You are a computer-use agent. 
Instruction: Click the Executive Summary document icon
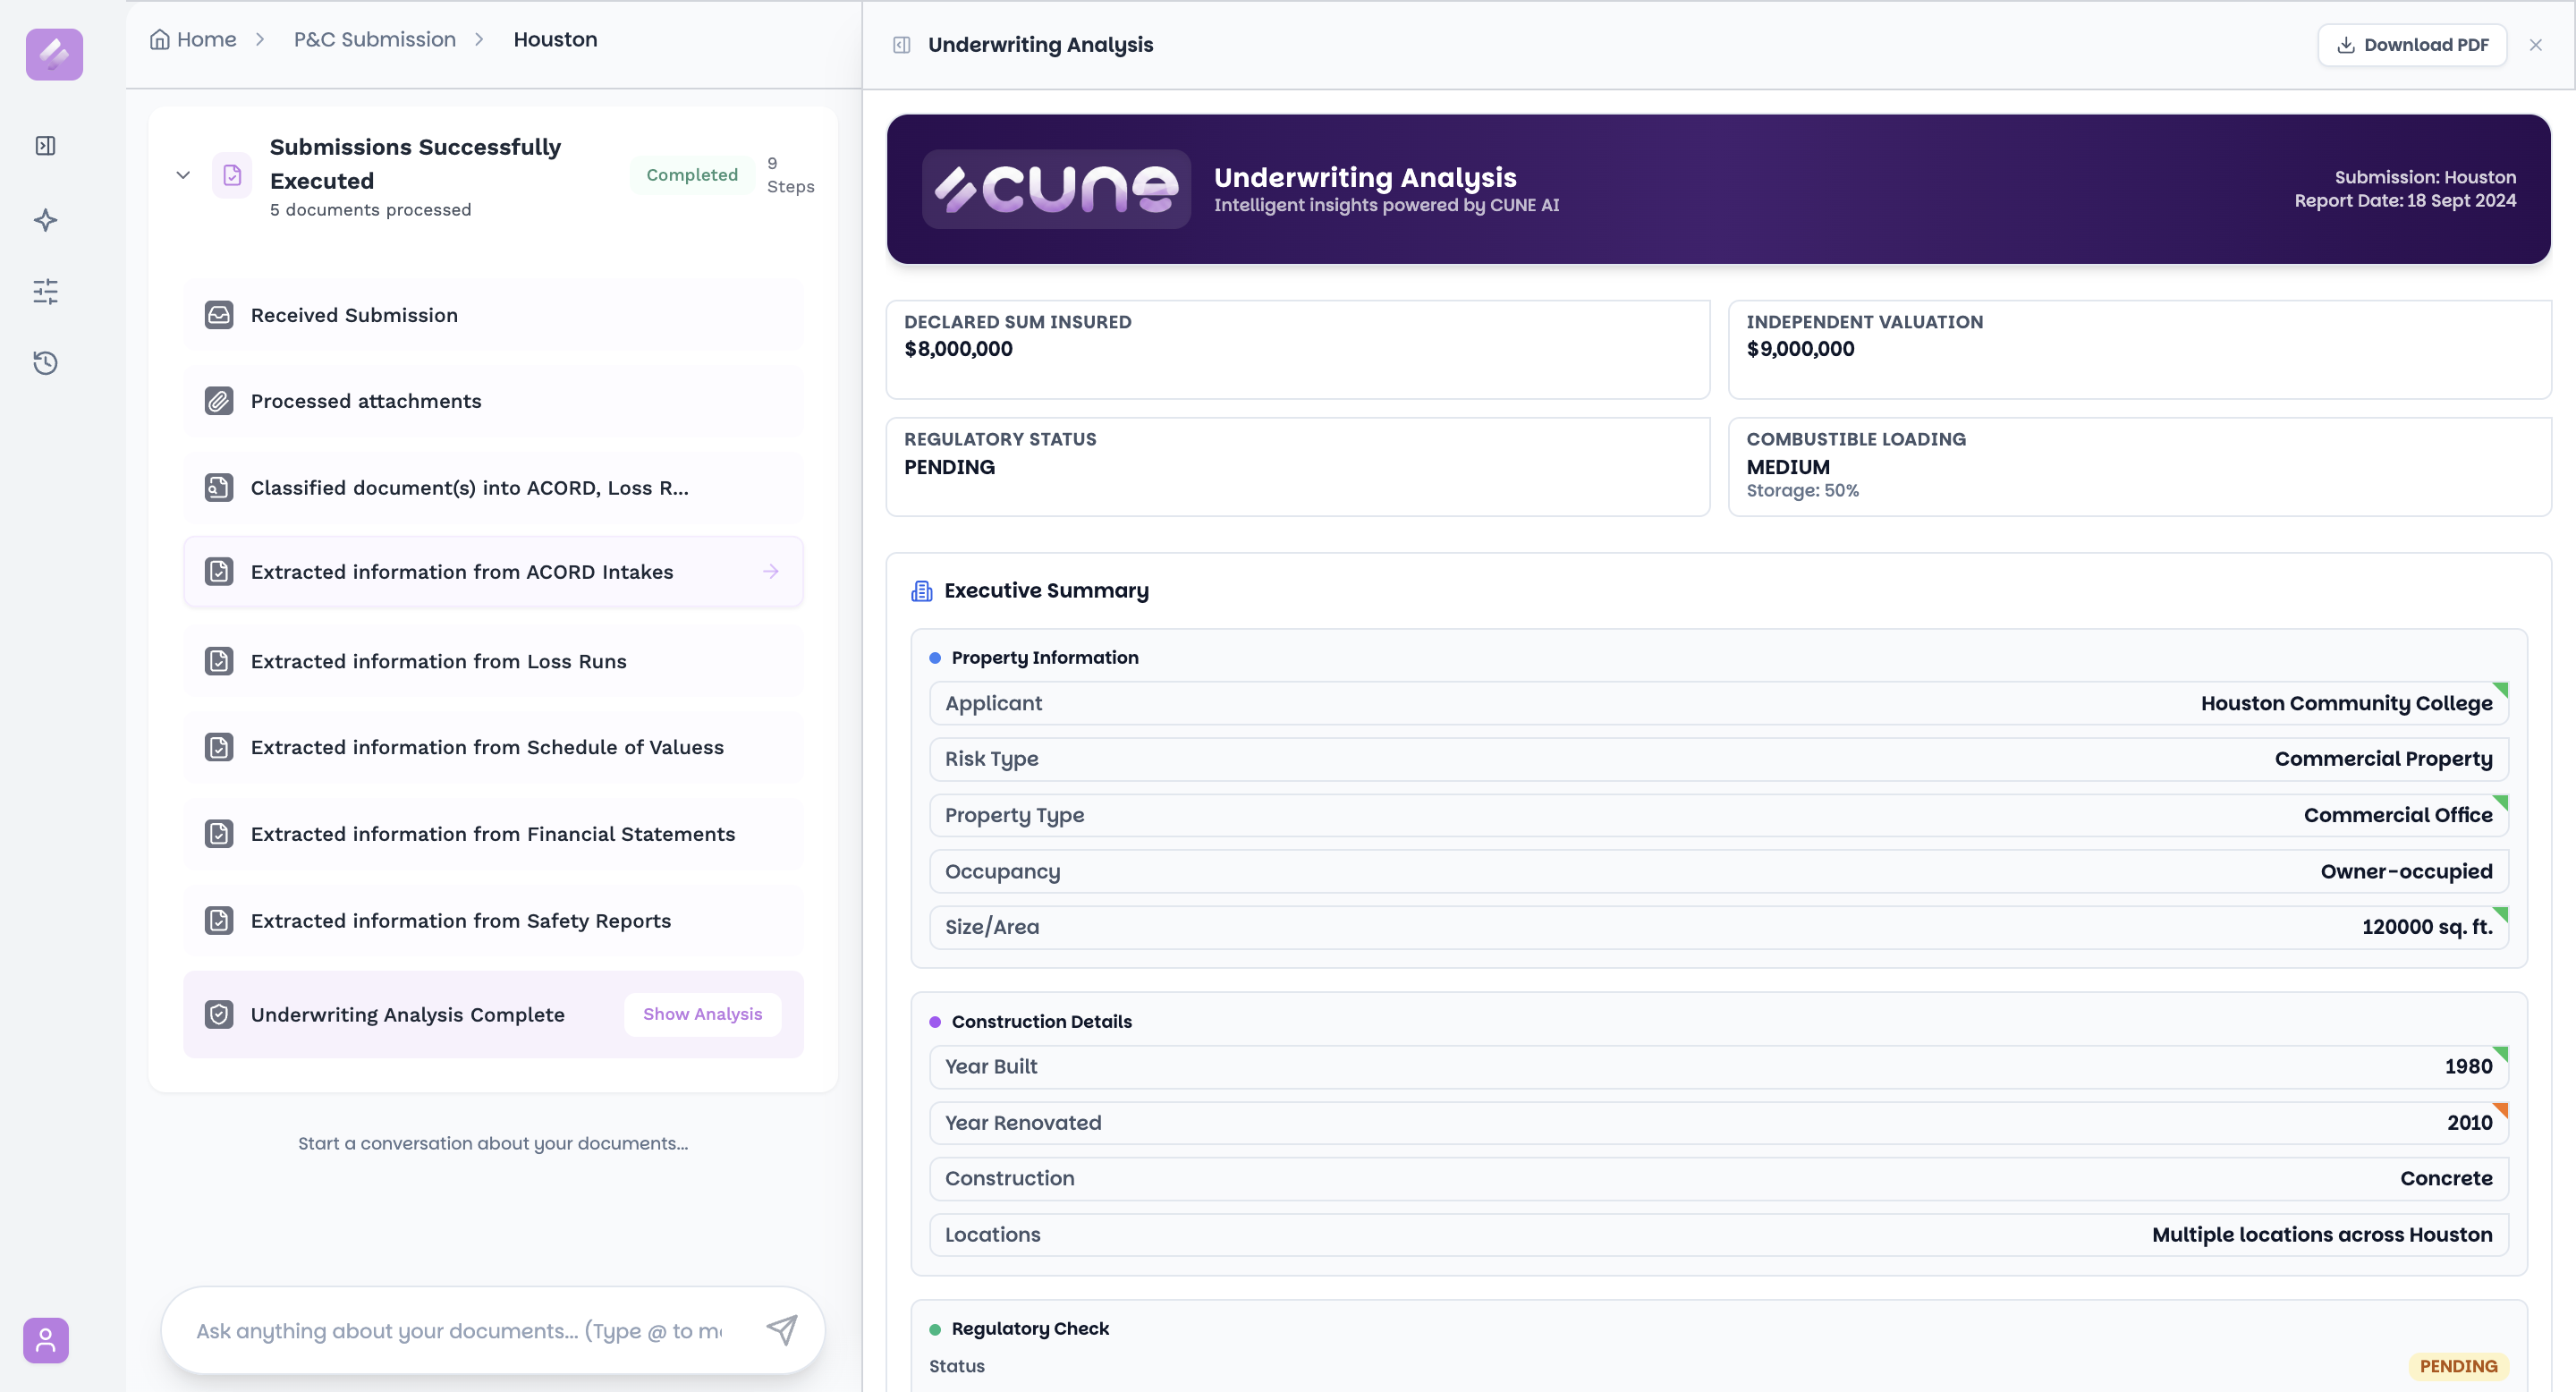click(x=922, y=590)
